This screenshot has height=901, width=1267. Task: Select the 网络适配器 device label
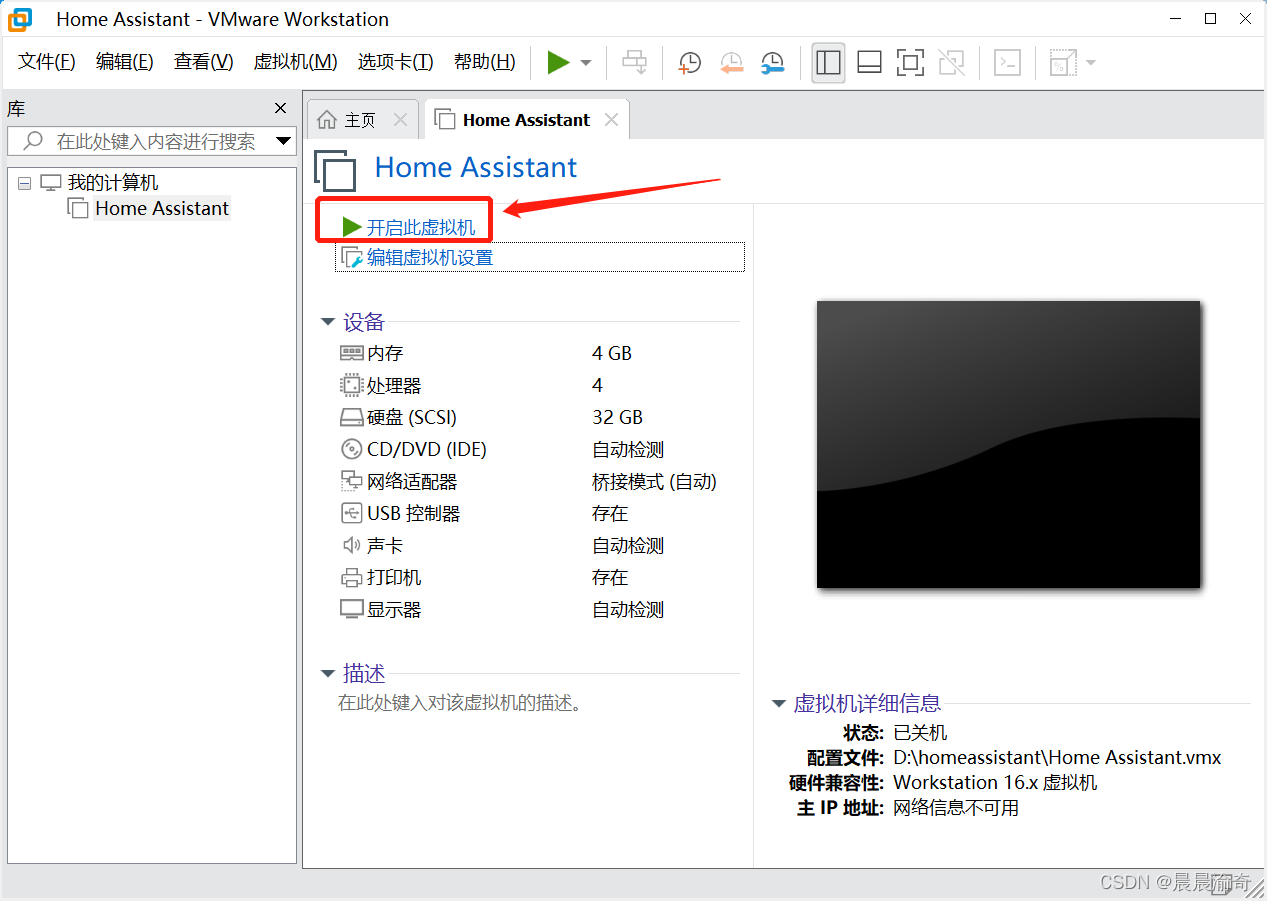(x=412, y=481)
